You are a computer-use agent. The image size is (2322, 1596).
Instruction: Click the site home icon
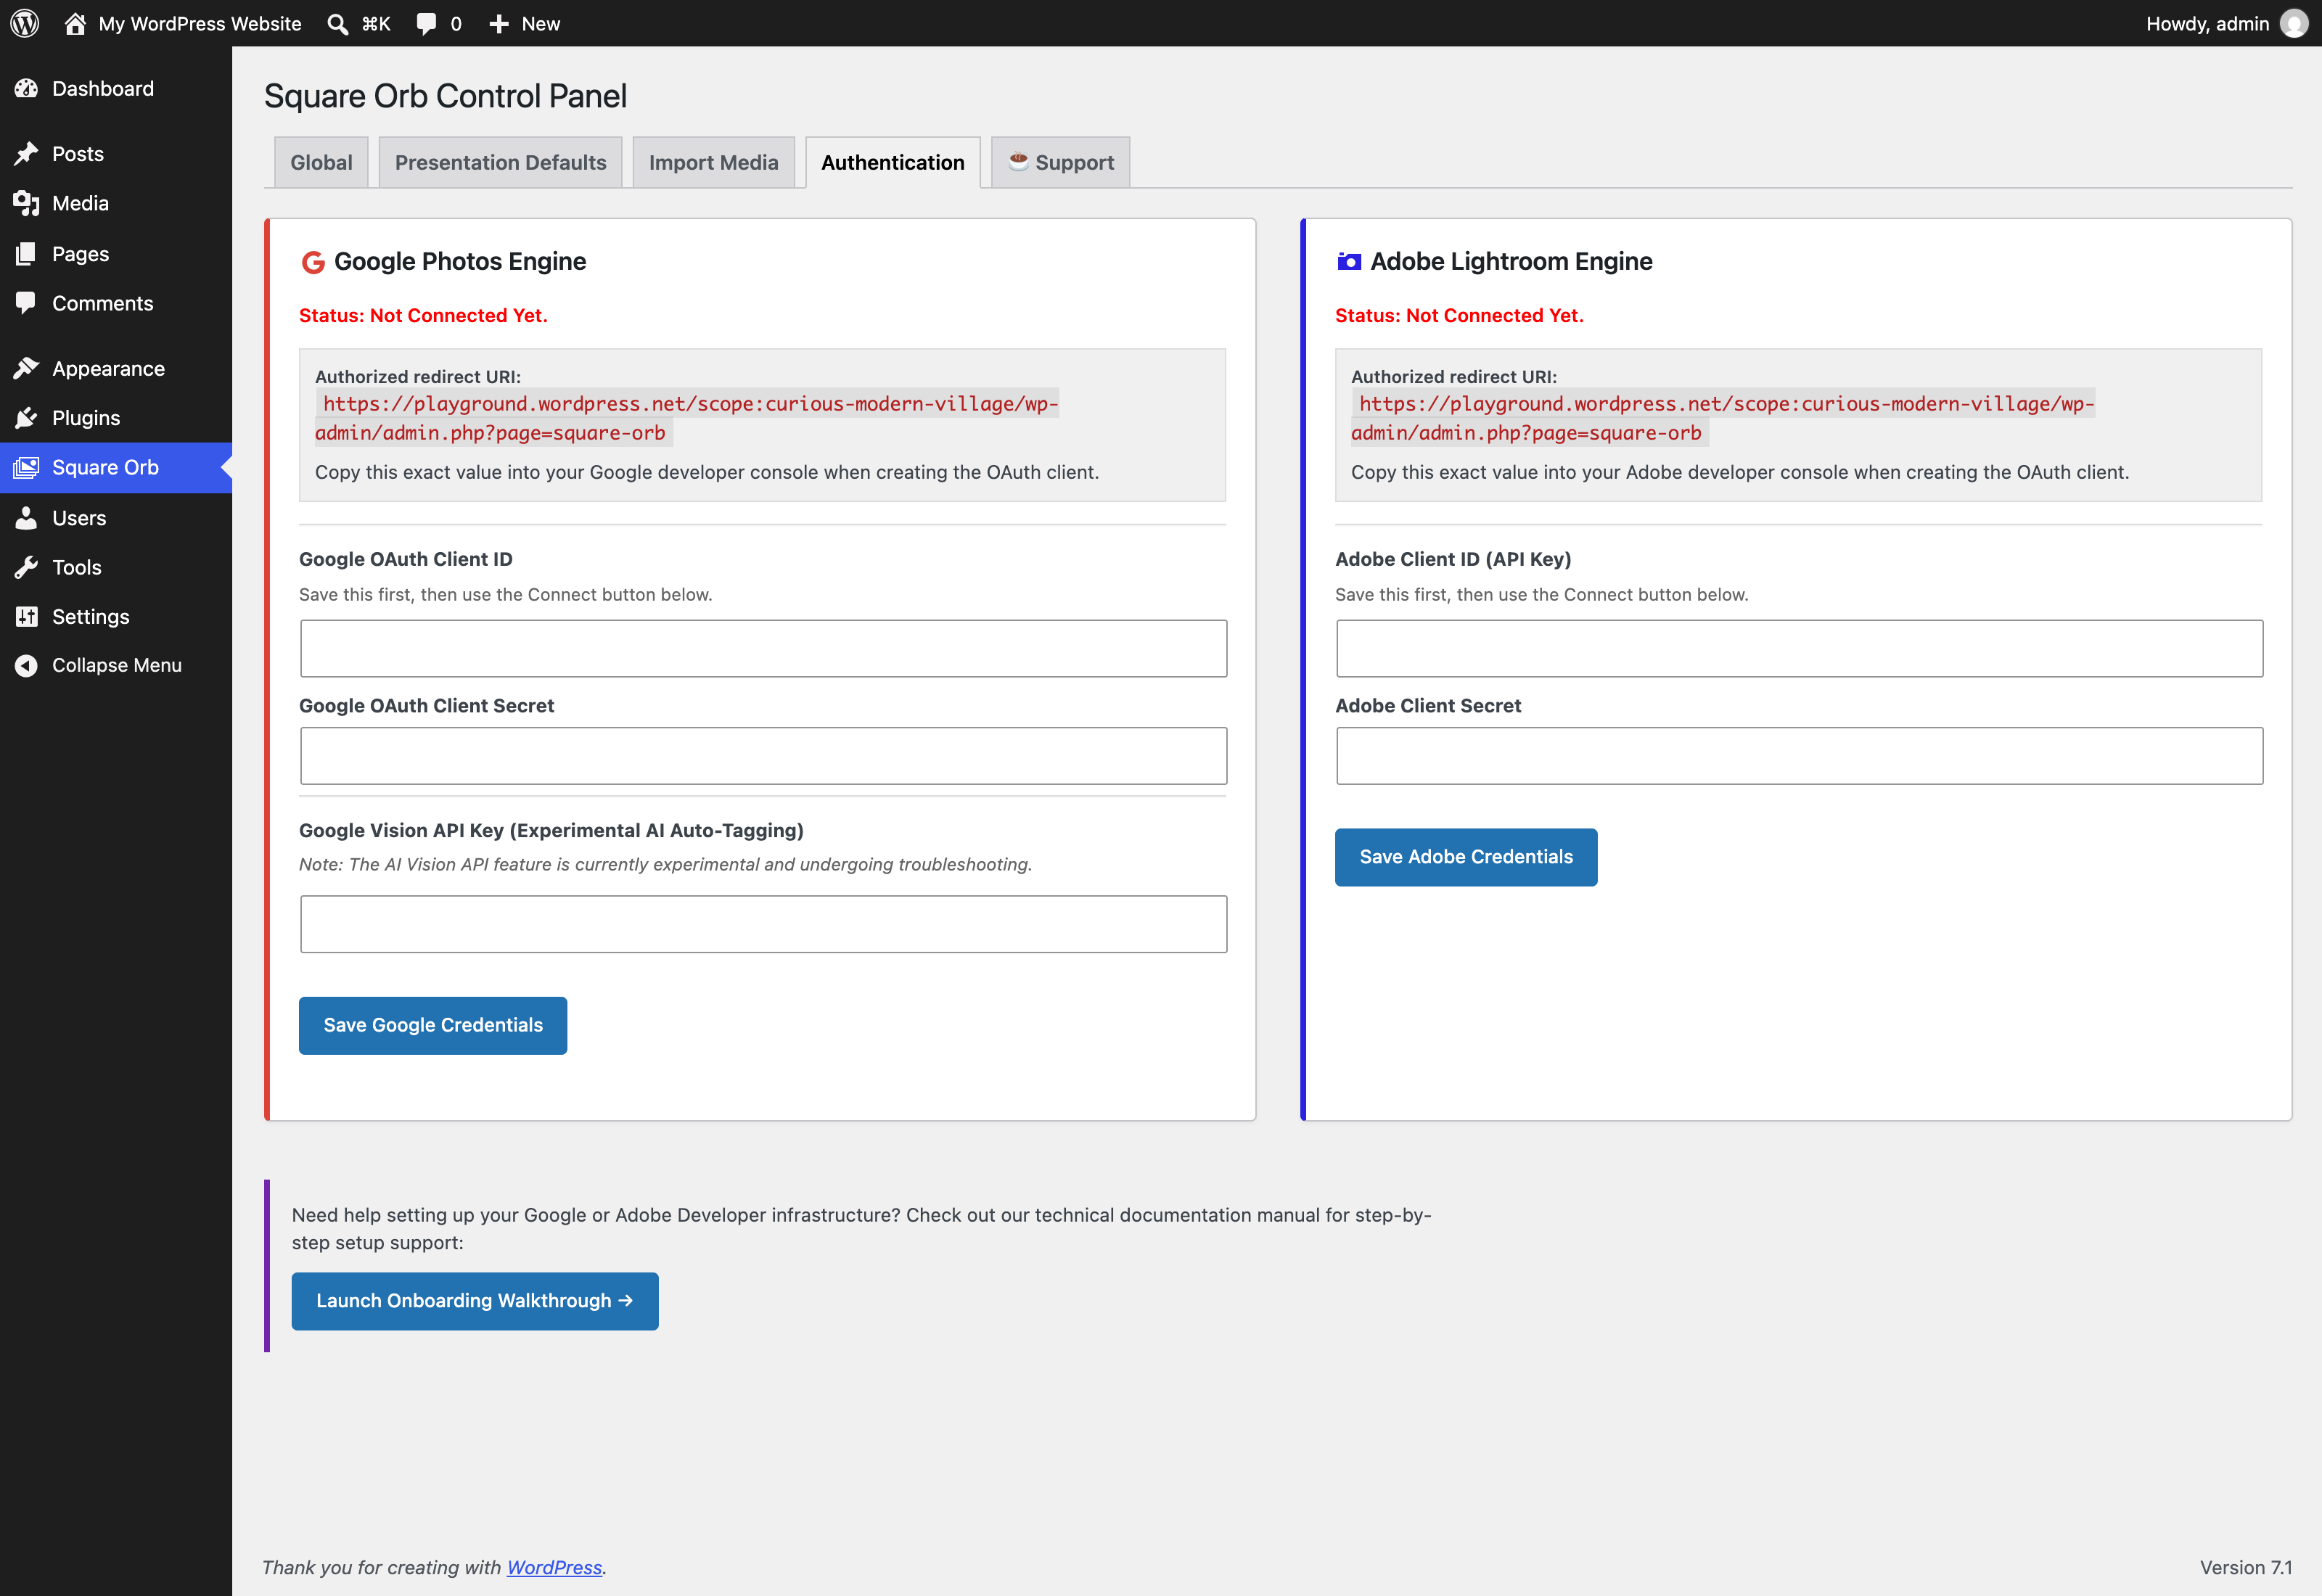[75, 23]
